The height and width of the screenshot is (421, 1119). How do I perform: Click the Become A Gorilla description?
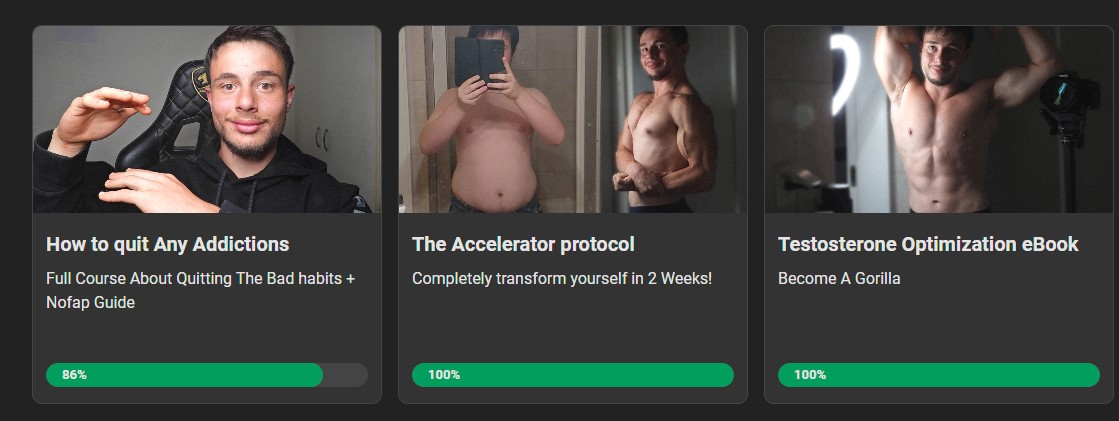click(839, 278)
